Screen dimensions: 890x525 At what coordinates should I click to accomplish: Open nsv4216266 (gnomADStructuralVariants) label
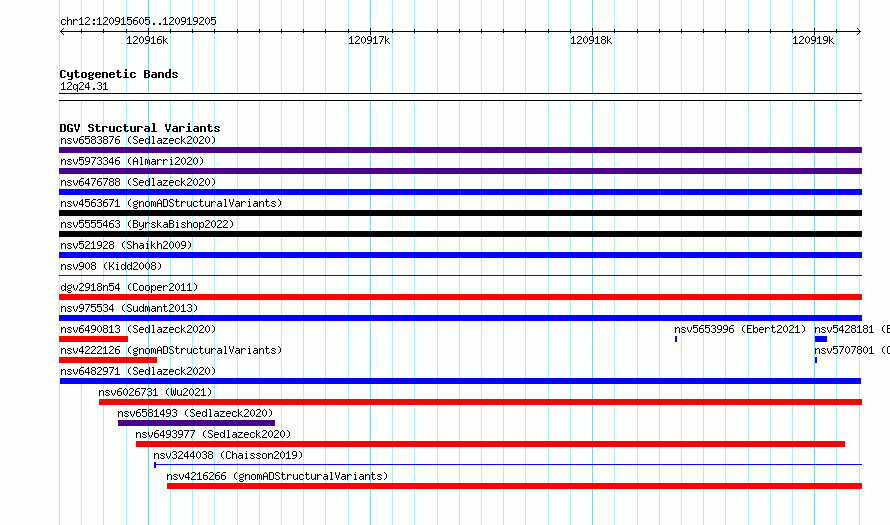point(277,476)
